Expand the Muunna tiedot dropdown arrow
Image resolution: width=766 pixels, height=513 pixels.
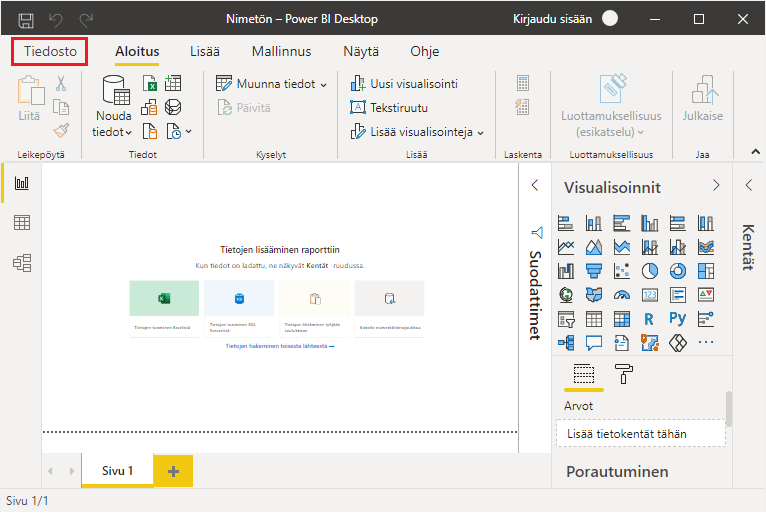click(x=323, y=85)
